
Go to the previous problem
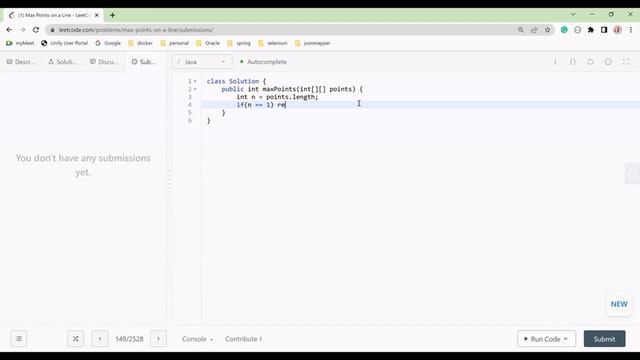coord(100,339)
